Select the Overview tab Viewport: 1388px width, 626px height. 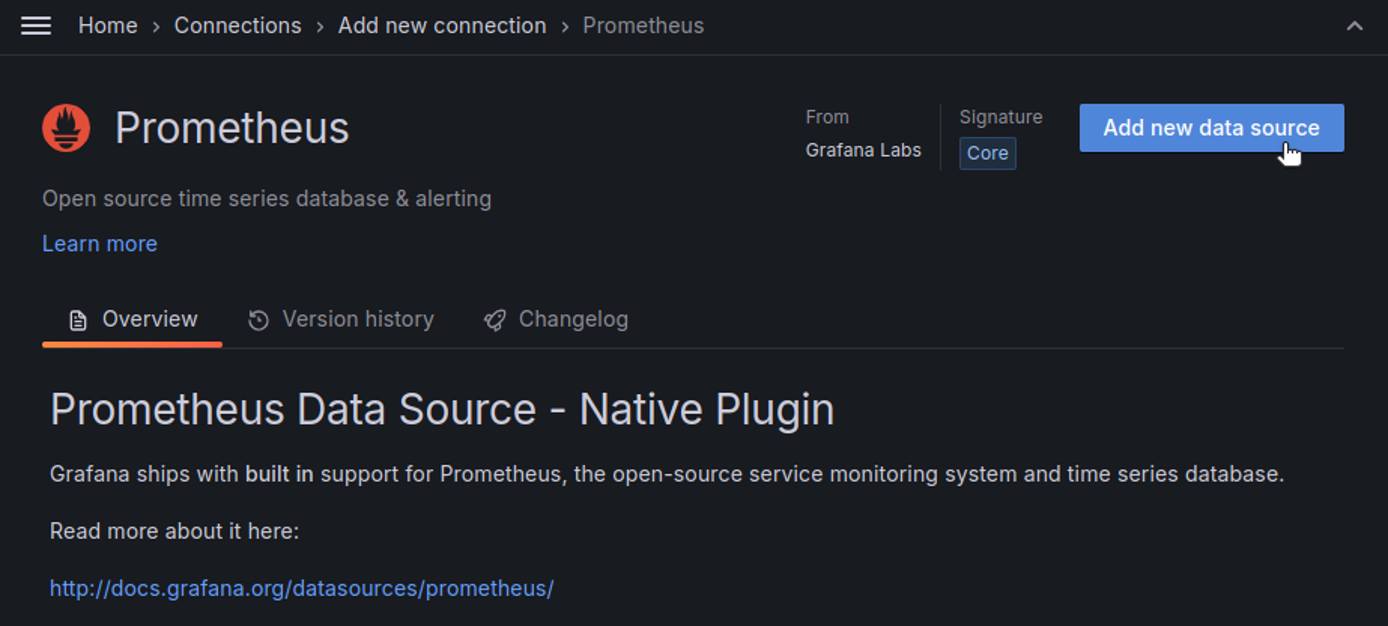[x=148, y=319]
